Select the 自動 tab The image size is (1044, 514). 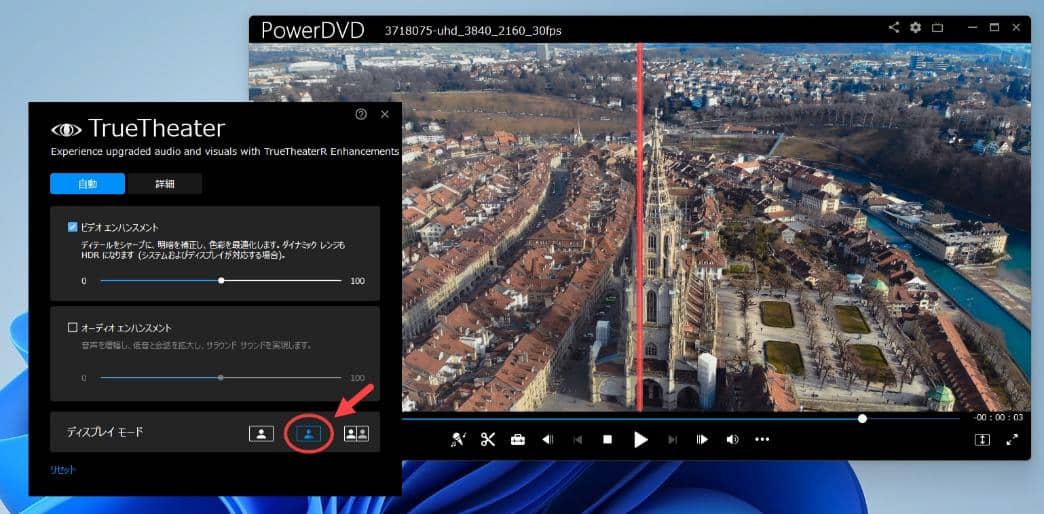(87, 184)
